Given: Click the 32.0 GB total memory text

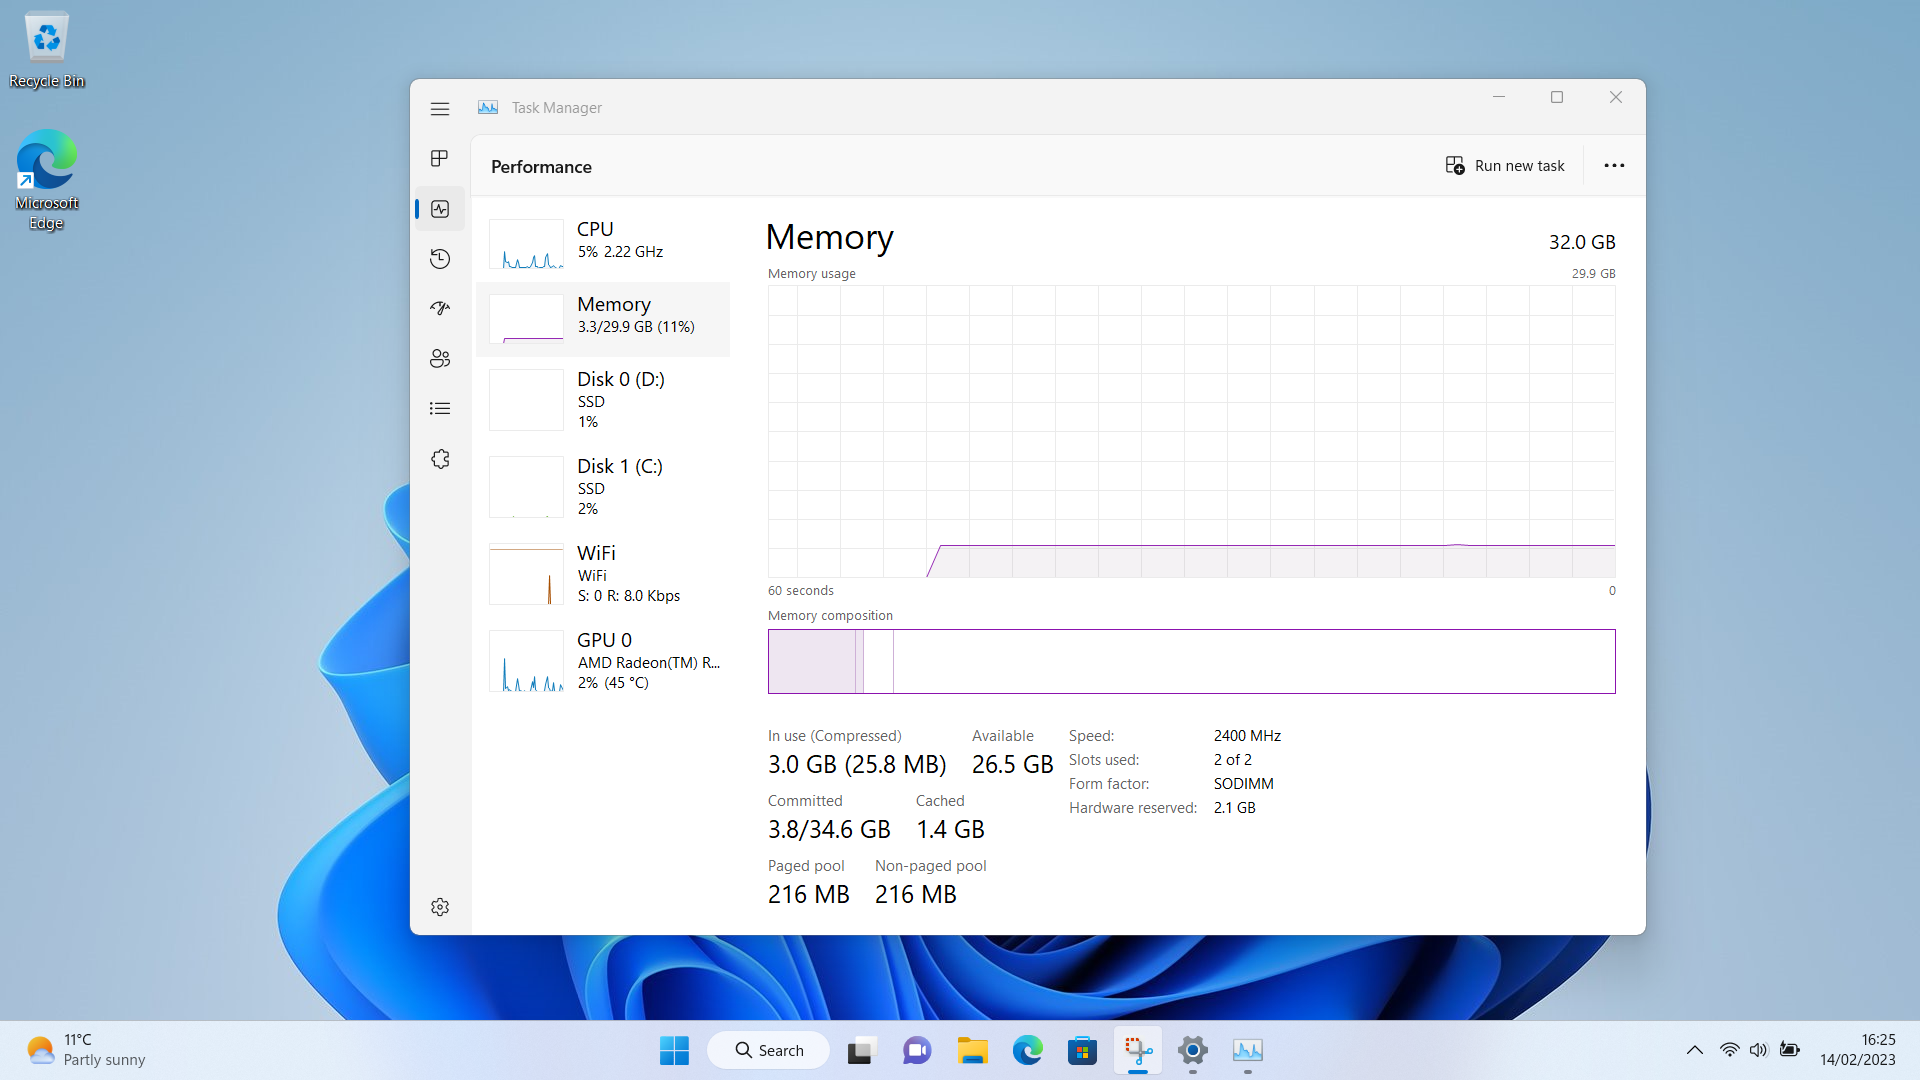Looking at the screenshot, I should tap(1582, 242).
